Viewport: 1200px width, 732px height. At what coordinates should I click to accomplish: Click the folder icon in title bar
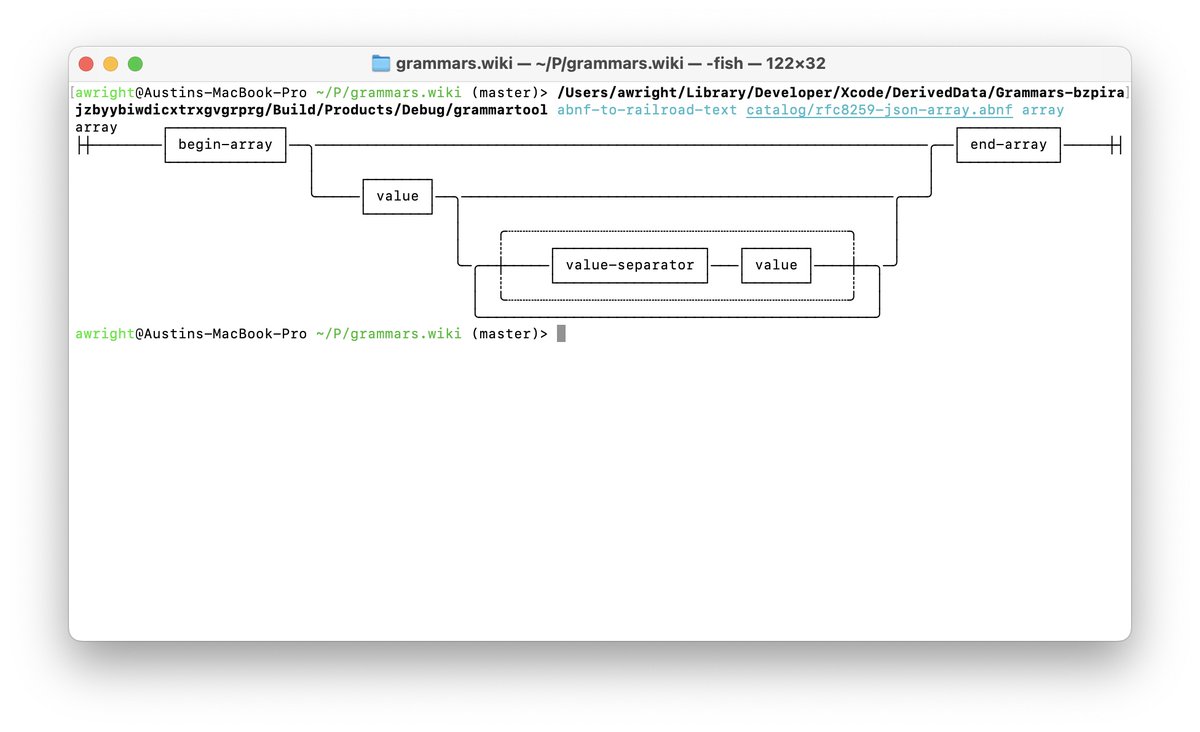coord(381,63)
